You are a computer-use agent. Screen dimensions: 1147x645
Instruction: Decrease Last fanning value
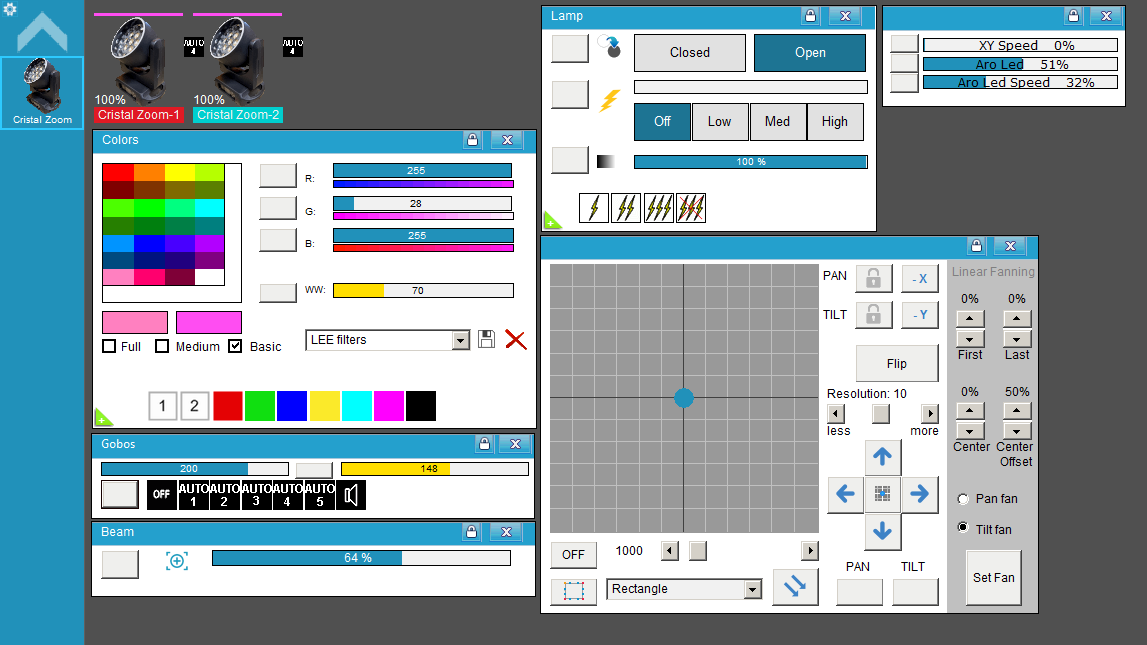pos(1017,339)
